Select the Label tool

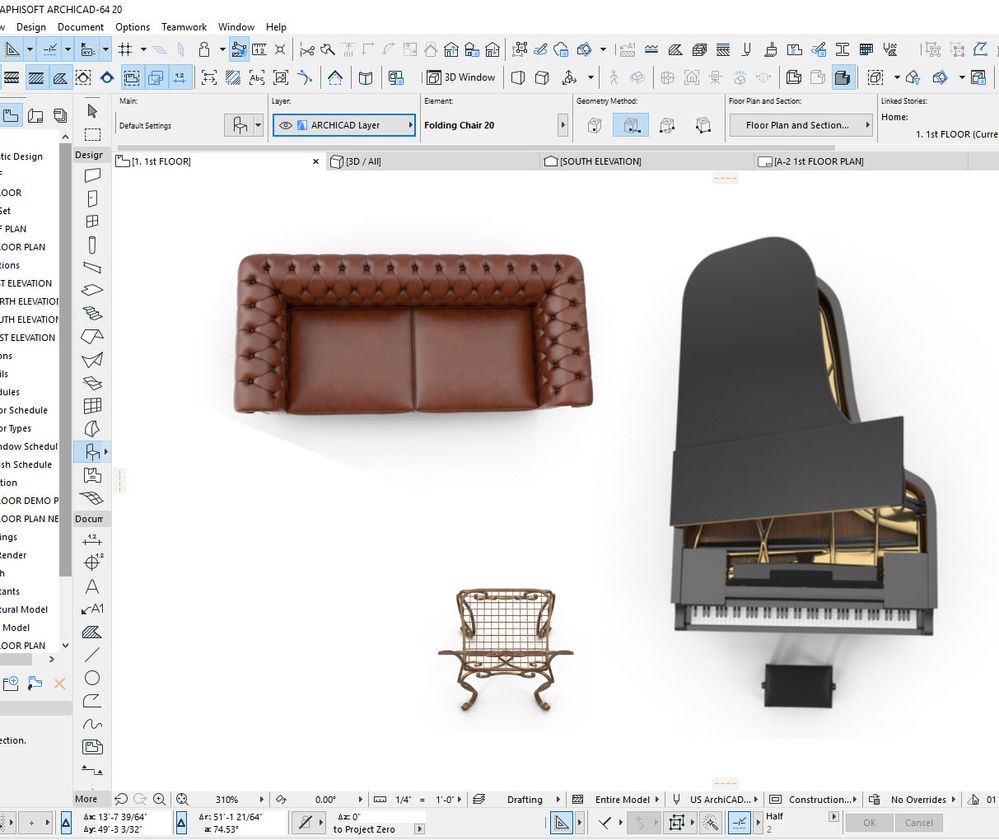pos(92,609)
